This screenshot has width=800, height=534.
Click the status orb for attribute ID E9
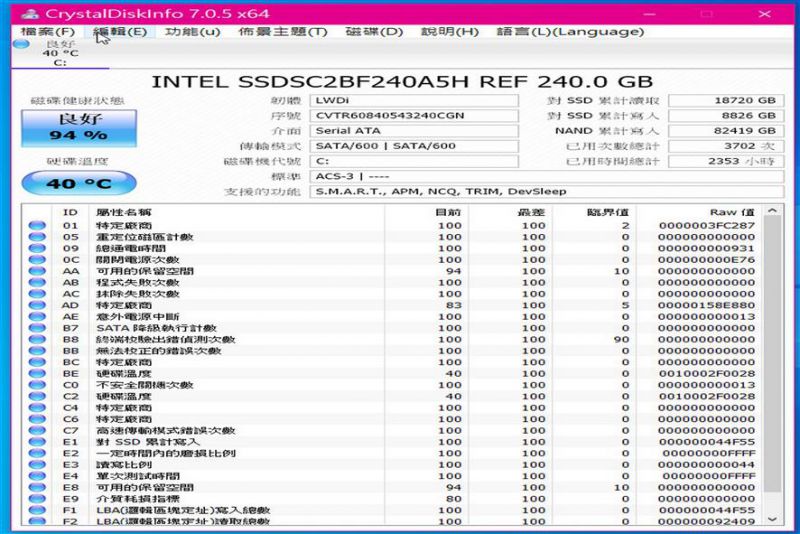[x=37, y=499]
